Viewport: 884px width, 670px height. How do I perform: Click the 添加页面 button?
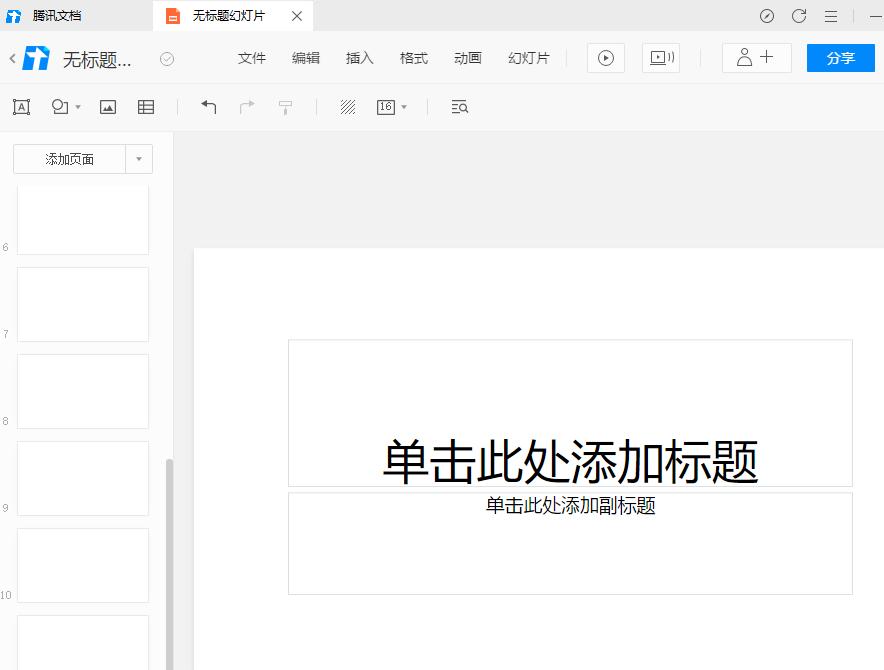tap(71, 158)
